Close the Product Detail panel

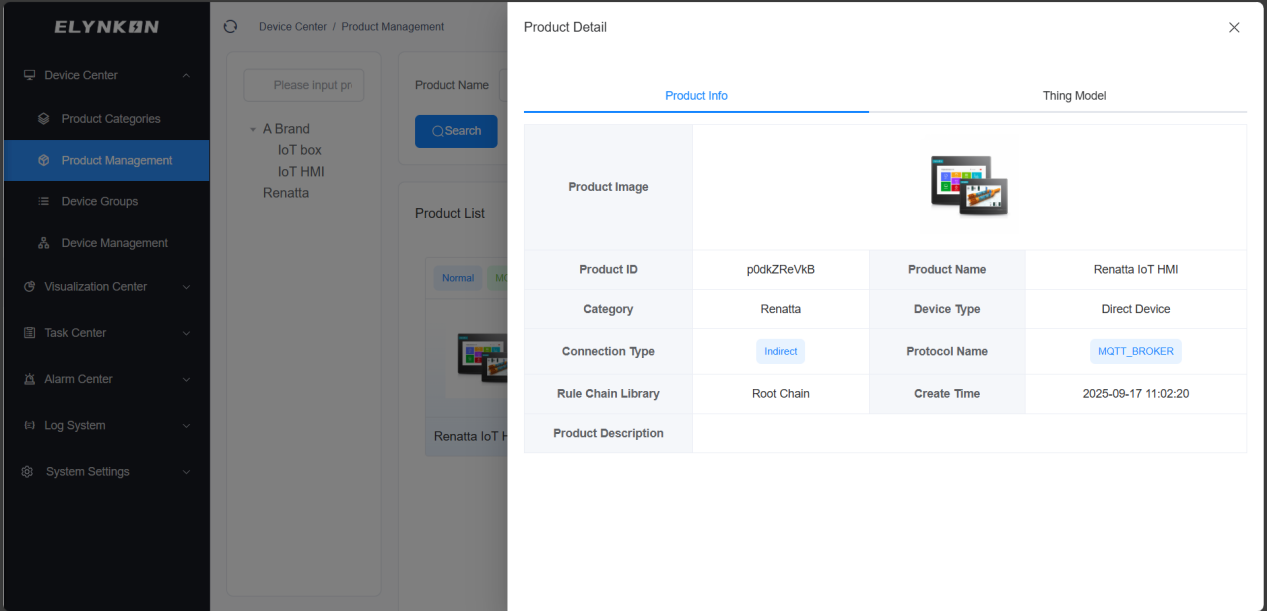[1234, 28]
